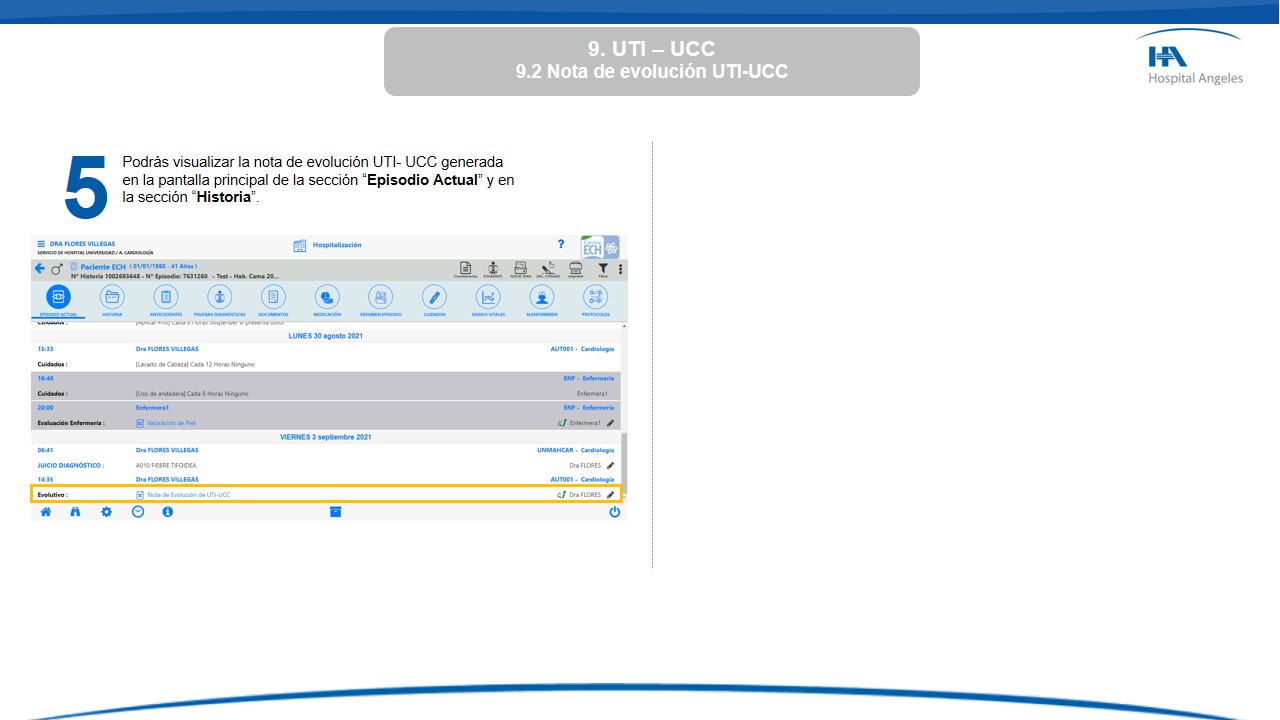Click the power logout icon
The height and width of the screenshot is (720, 1280).
(x=614, y=512)
